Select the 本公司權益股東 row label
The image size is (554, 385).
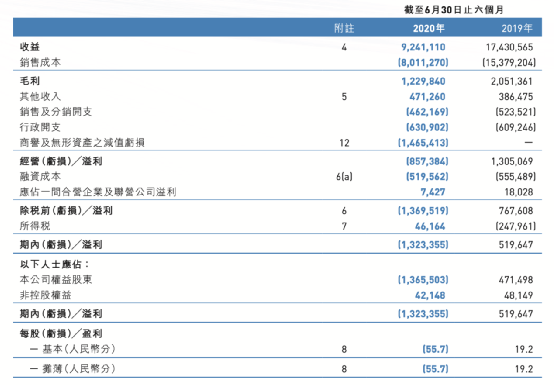point(56,280)
